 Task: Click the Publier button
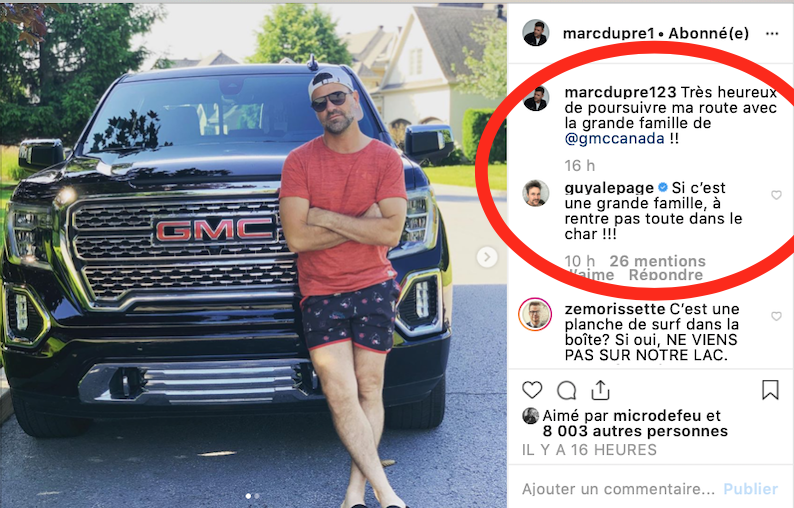(750, 489)
